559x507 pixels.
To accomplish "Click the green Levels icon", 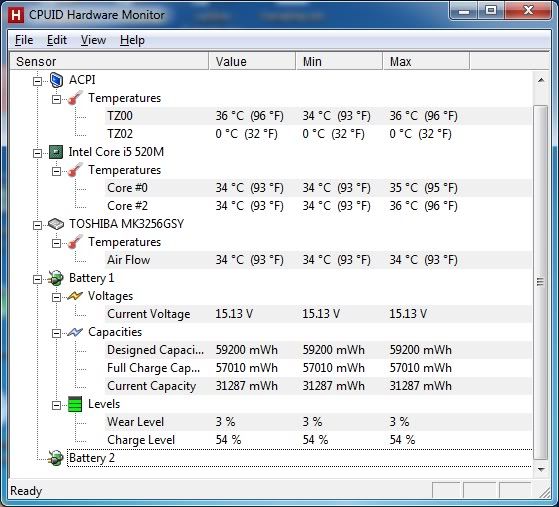I will (x=75, y=404).
